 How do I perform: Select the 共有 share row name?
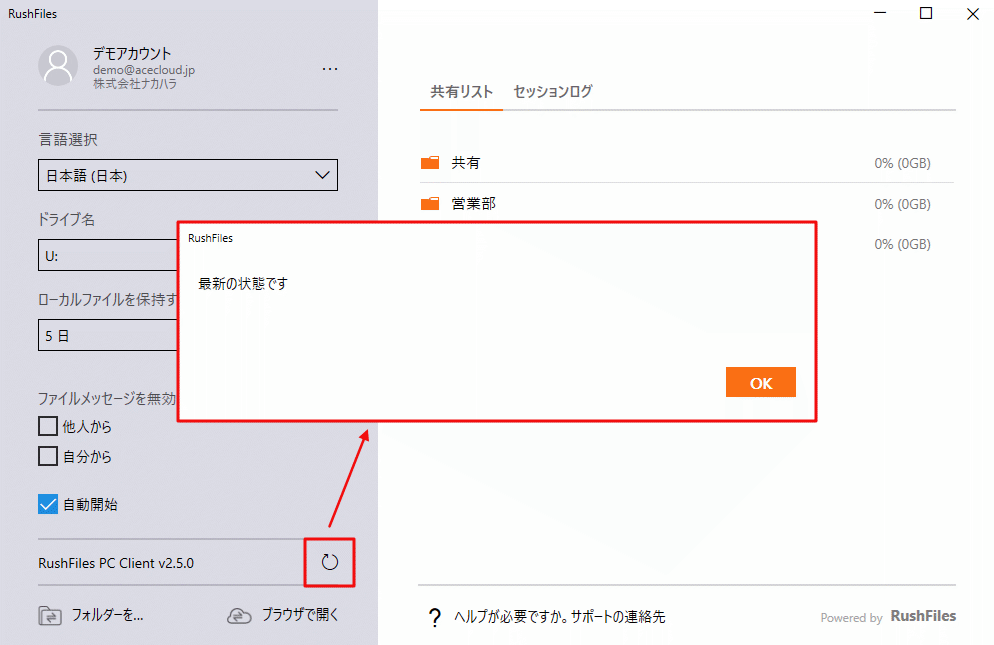466,163
